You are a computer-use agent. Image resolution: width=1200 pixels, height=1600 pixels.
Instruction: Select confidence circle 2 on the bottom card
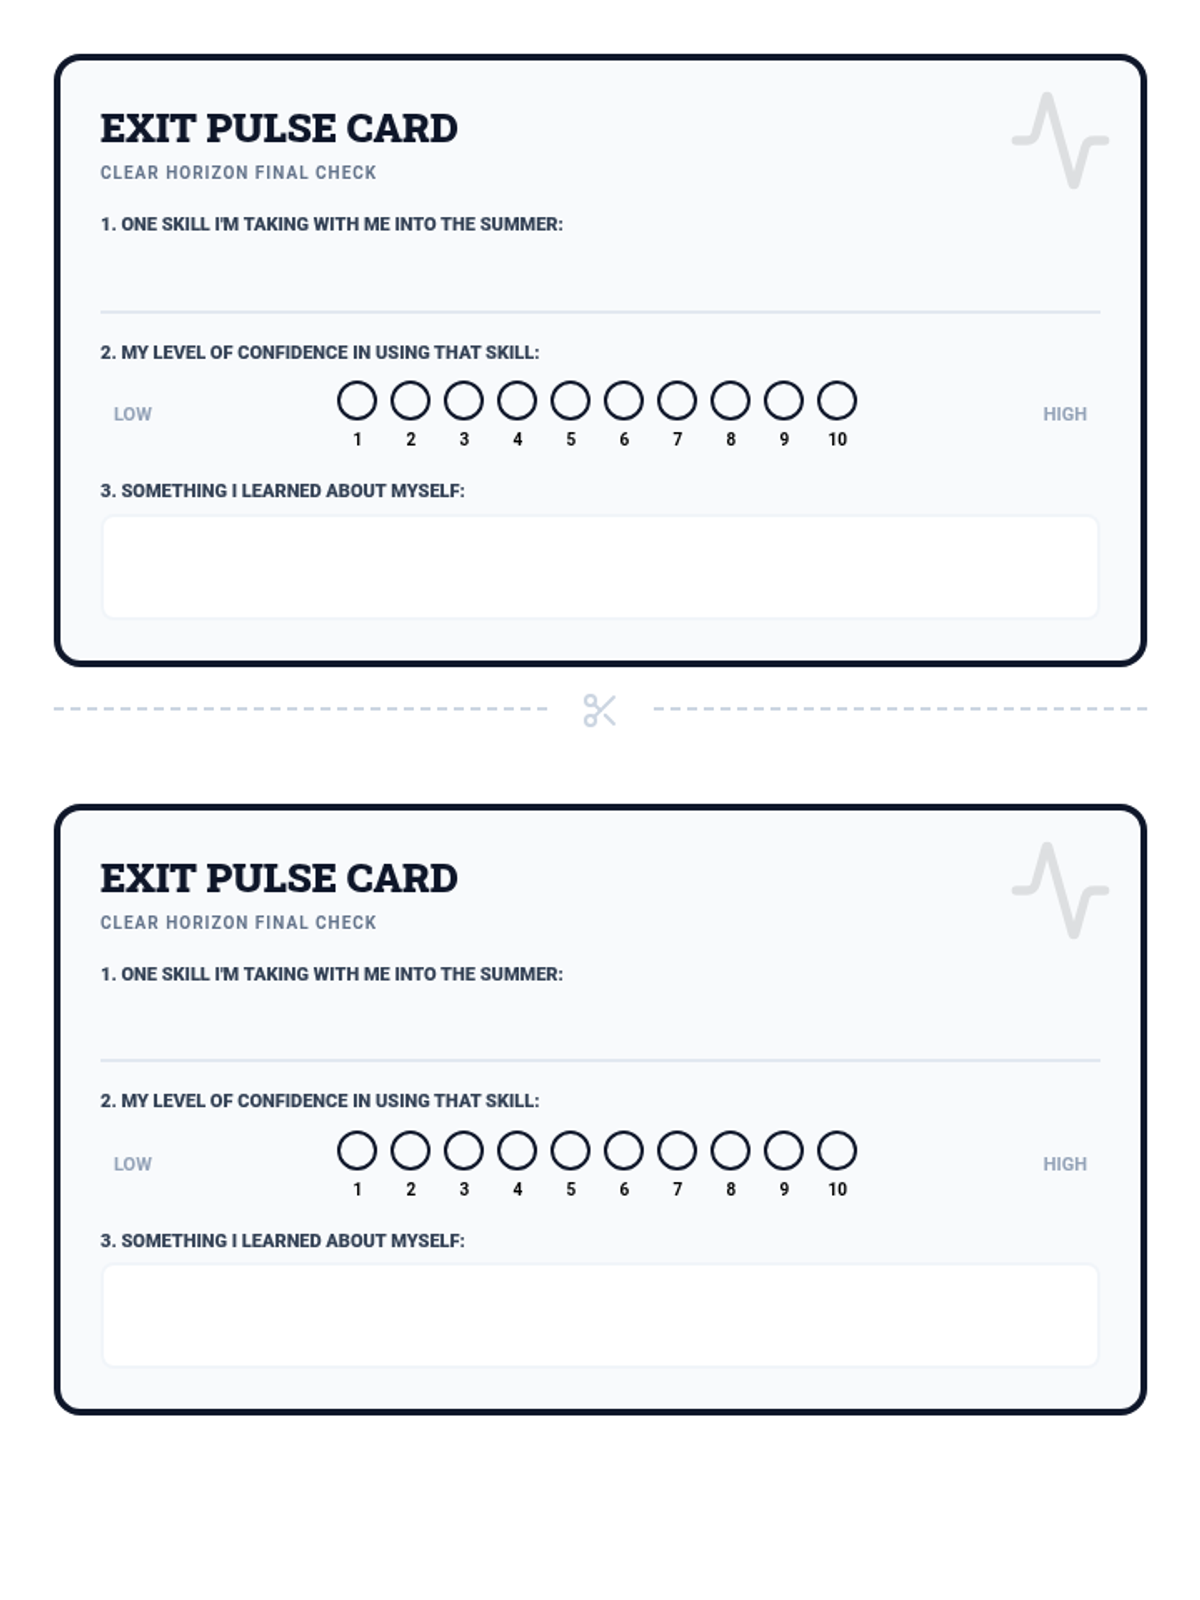(x=410, y=1150)
